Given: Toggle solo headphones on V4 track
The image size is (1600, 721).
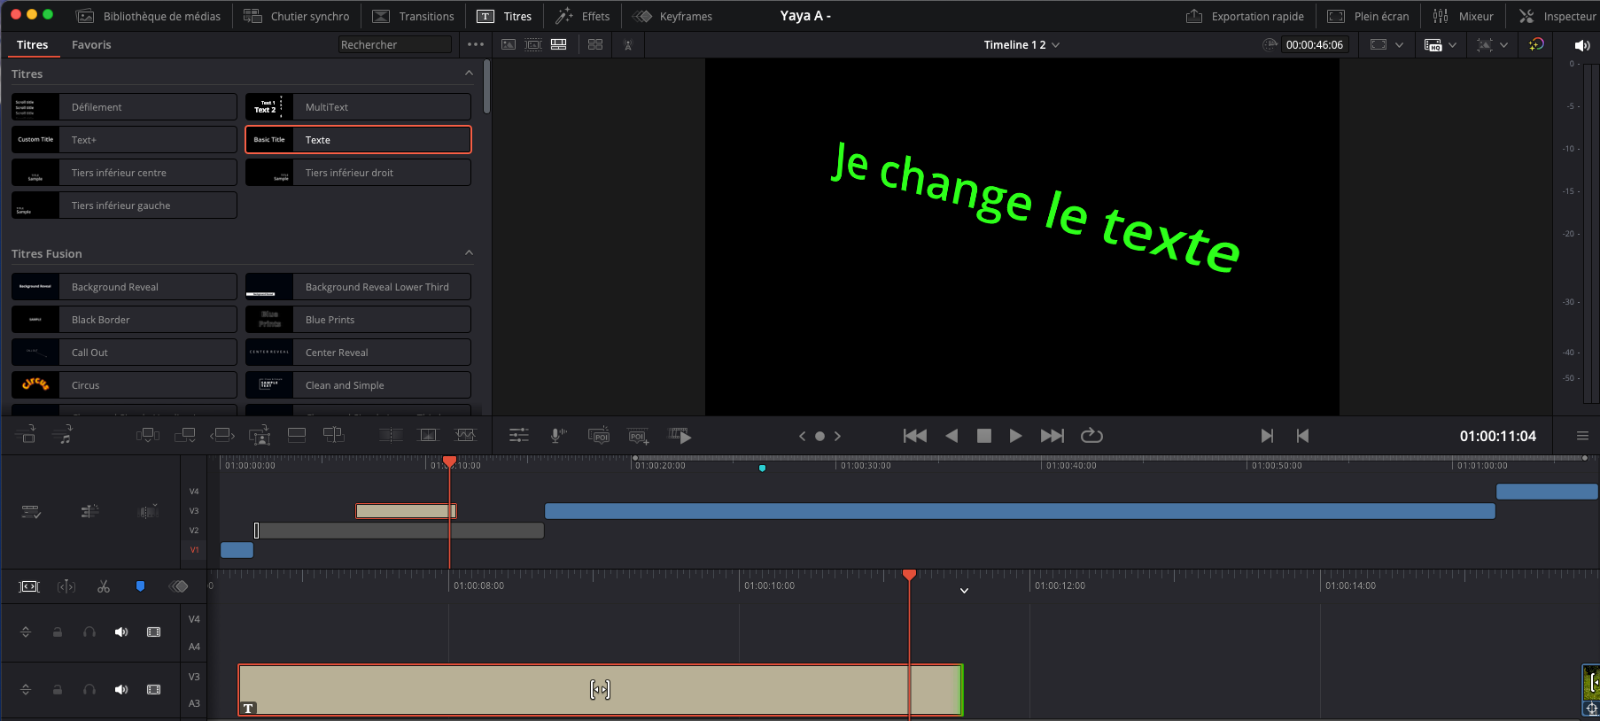Looking at the screenshot, I should pos(89,632).
